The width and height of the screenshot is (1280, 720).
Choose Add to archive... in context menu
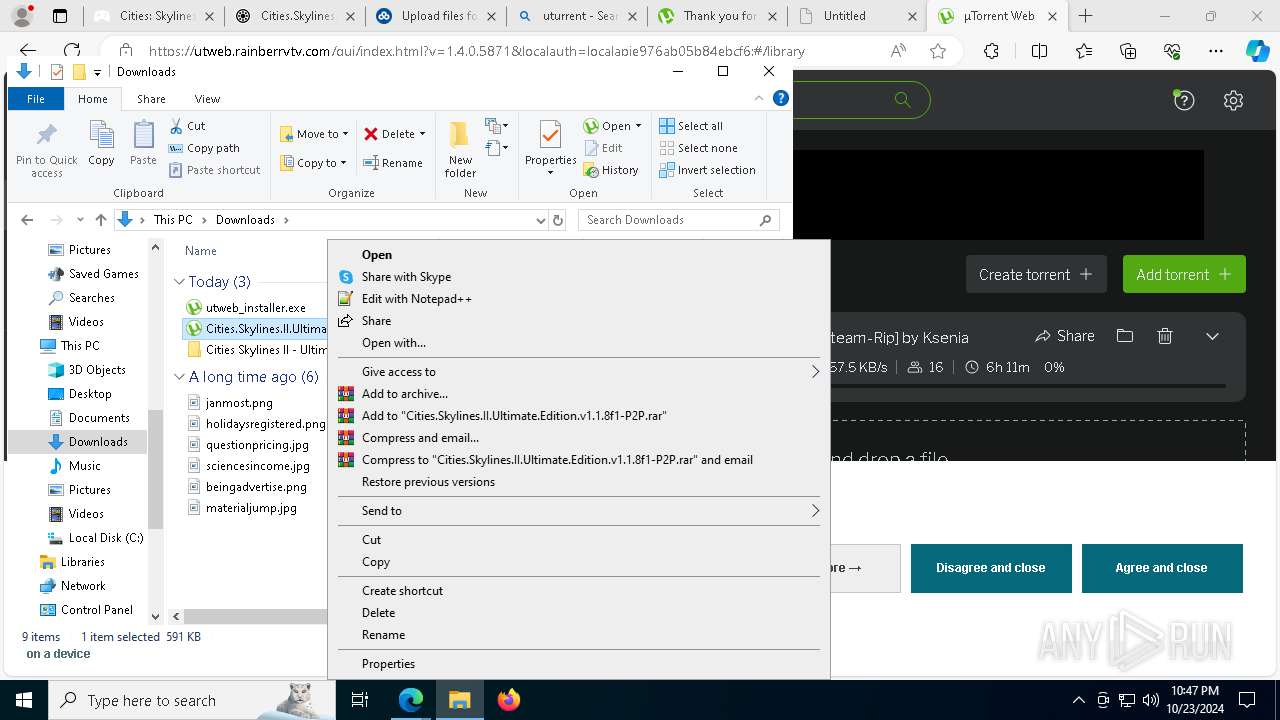coord(404,394)
